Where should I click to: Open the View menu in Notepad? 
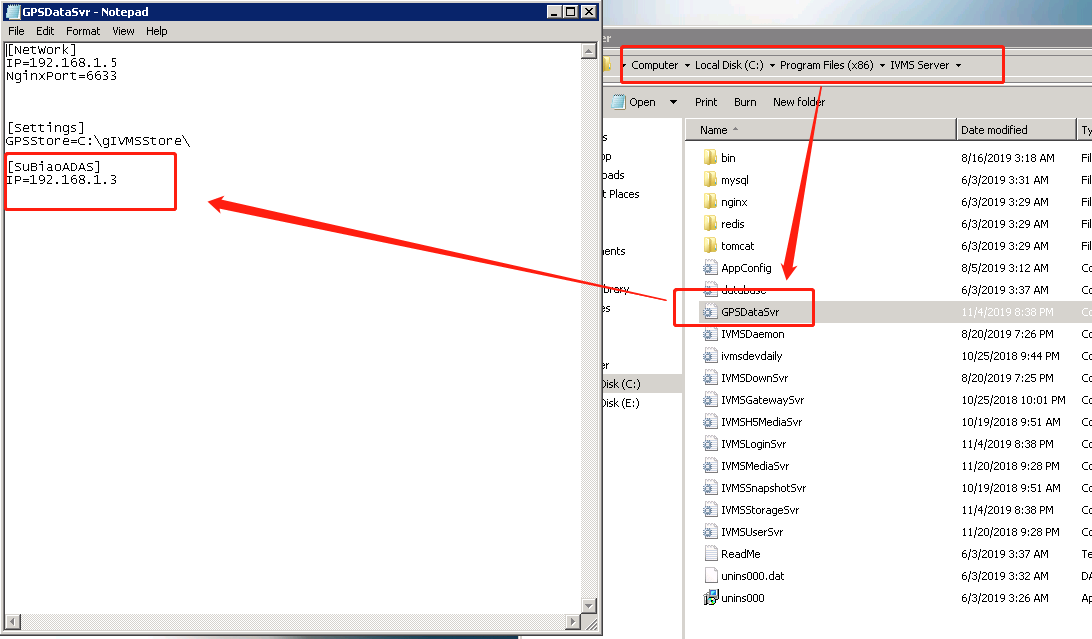[123, 31]
